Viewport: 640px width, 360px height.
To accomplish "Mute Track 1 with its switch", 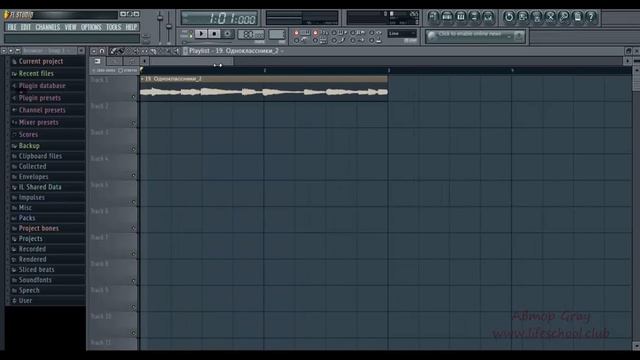I will (133, 97).
